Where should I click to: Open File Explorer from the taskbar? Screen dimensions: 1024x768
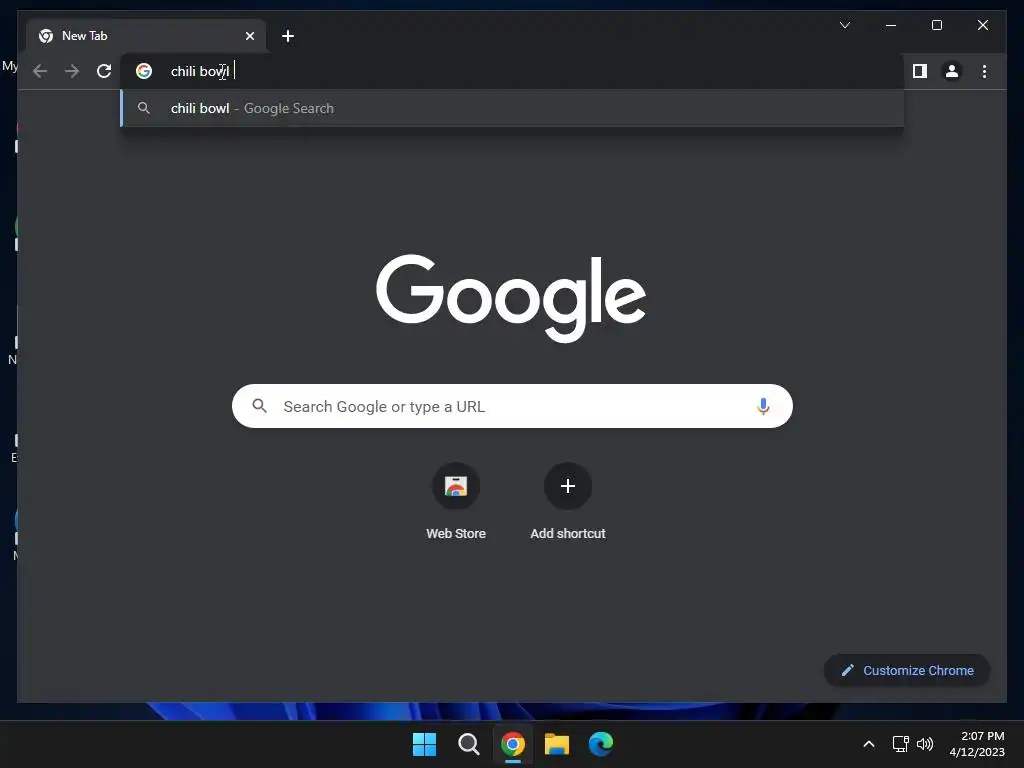coord(556,744)
